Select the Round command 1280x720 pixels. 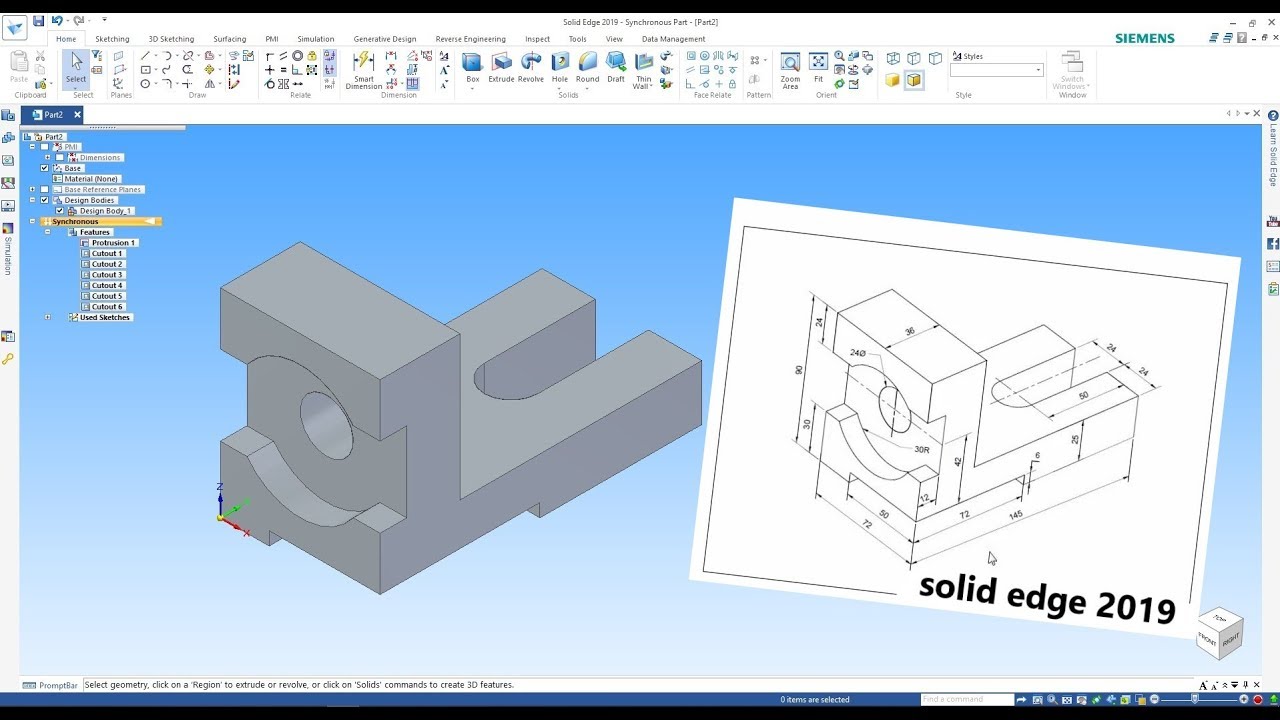tap(587, 67)
